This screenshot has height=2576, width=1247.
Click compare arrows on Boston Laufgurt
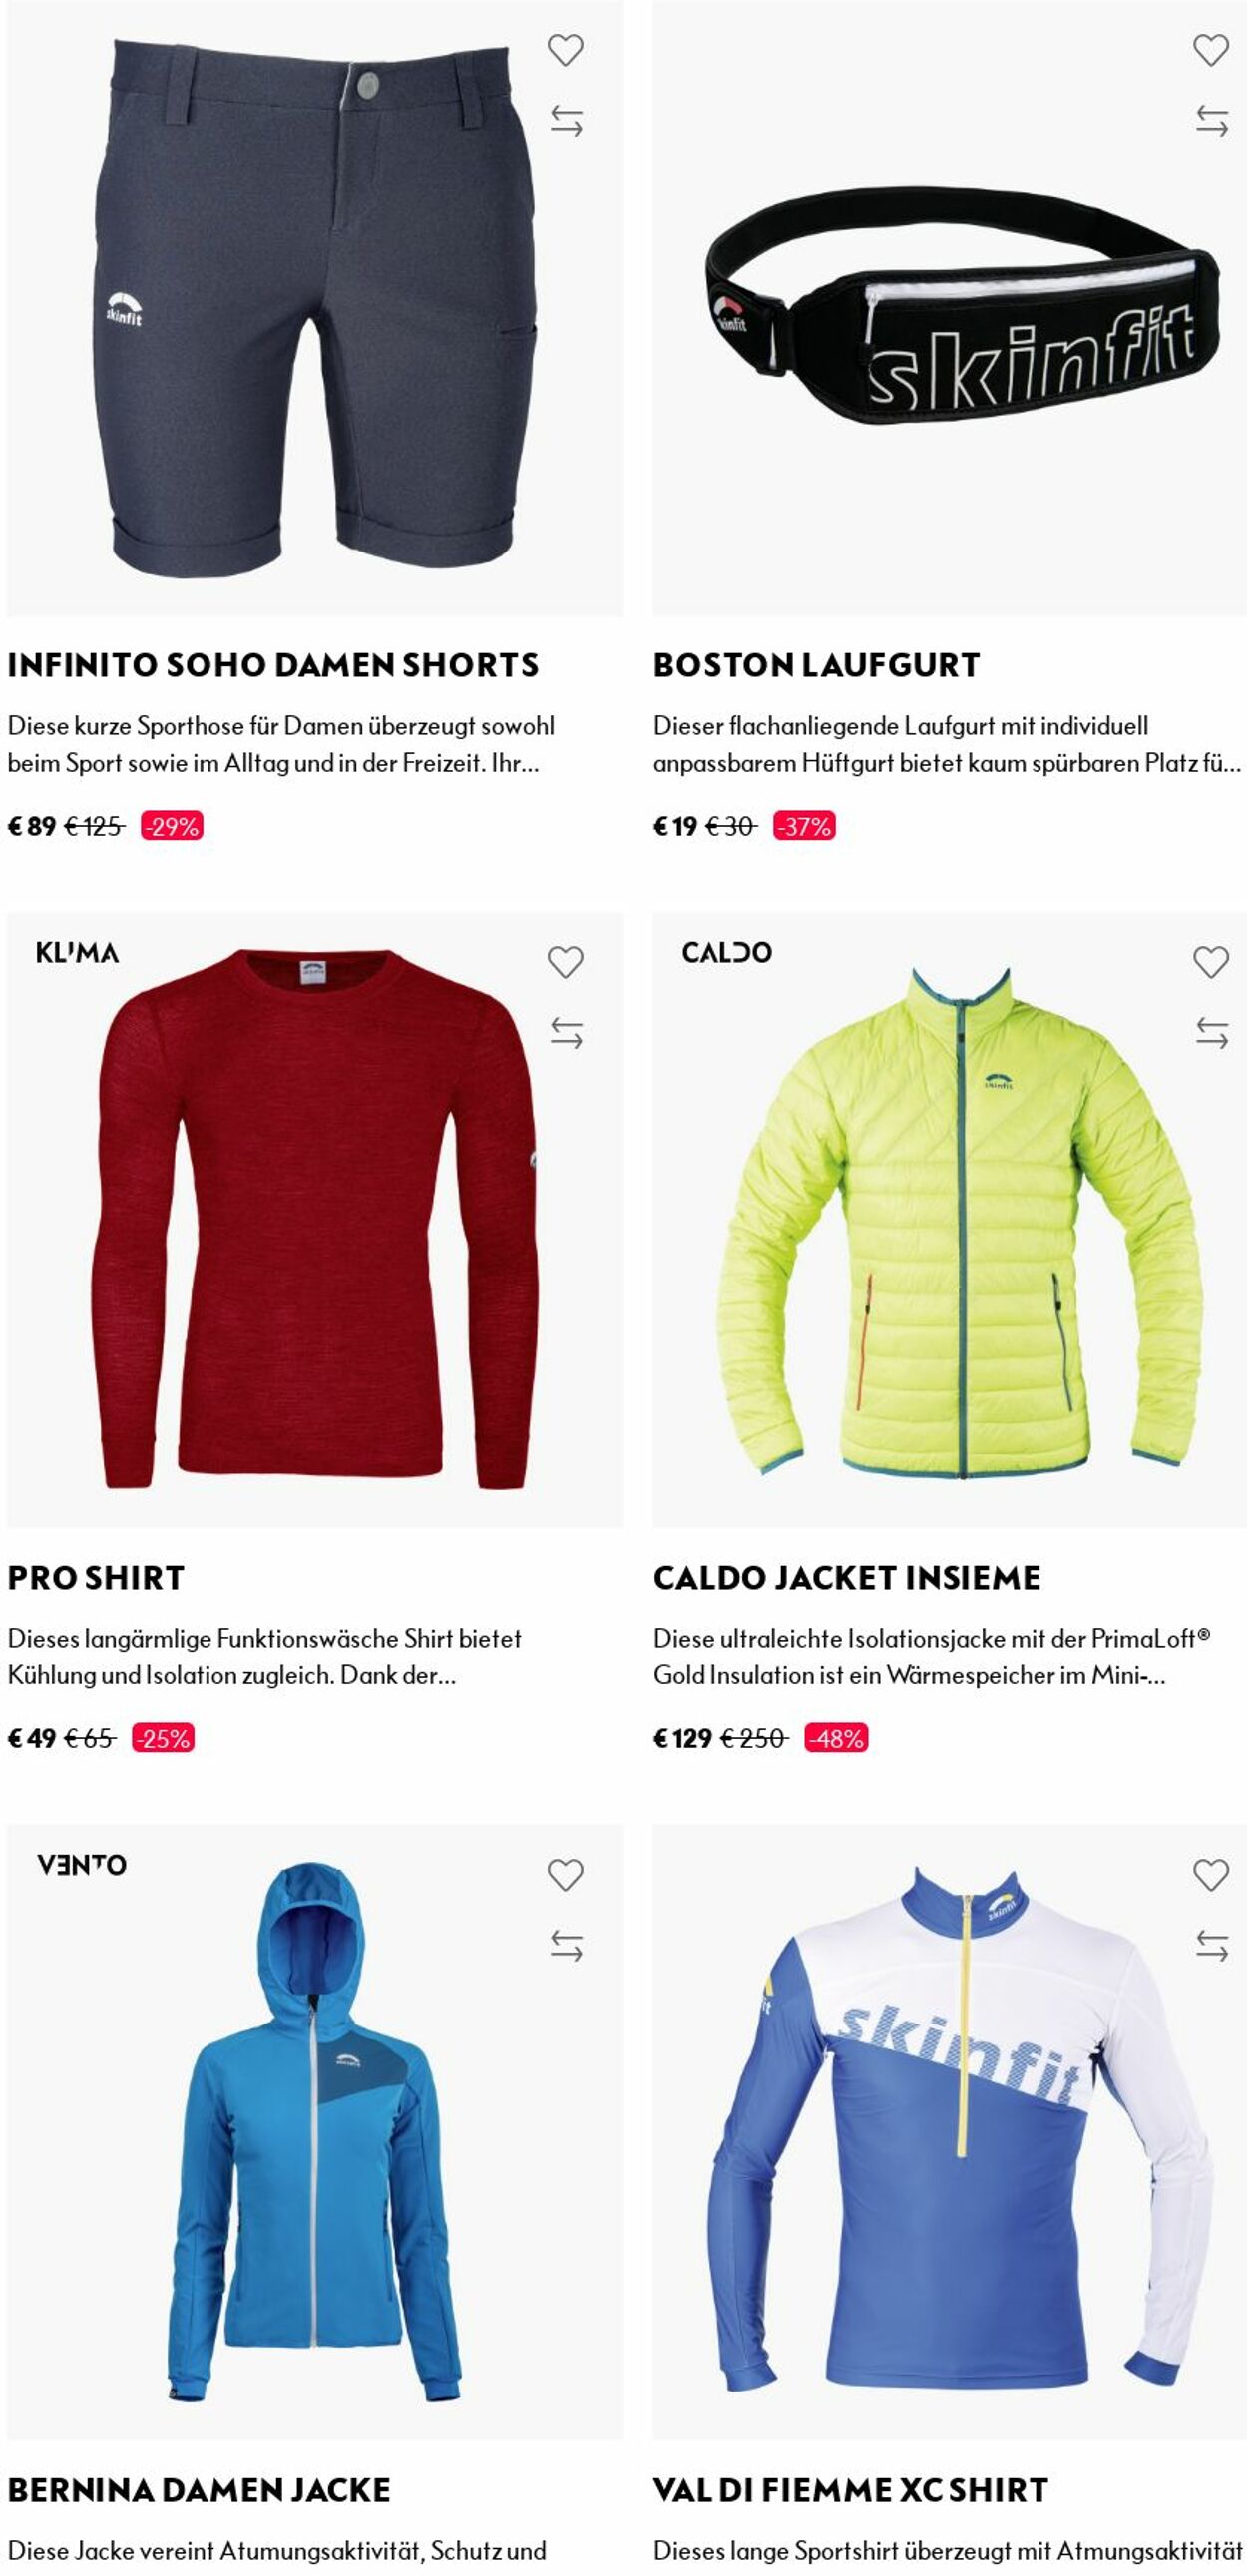1212,121
